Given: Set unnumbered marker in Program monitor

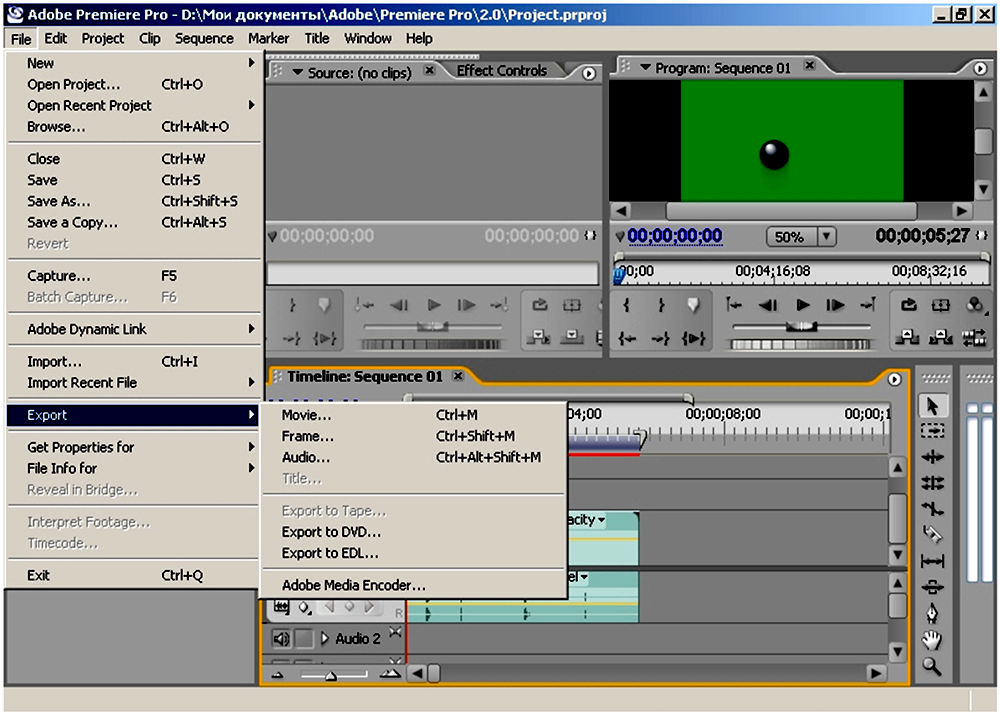Looking at the screenshot, I should click(693, 305).
